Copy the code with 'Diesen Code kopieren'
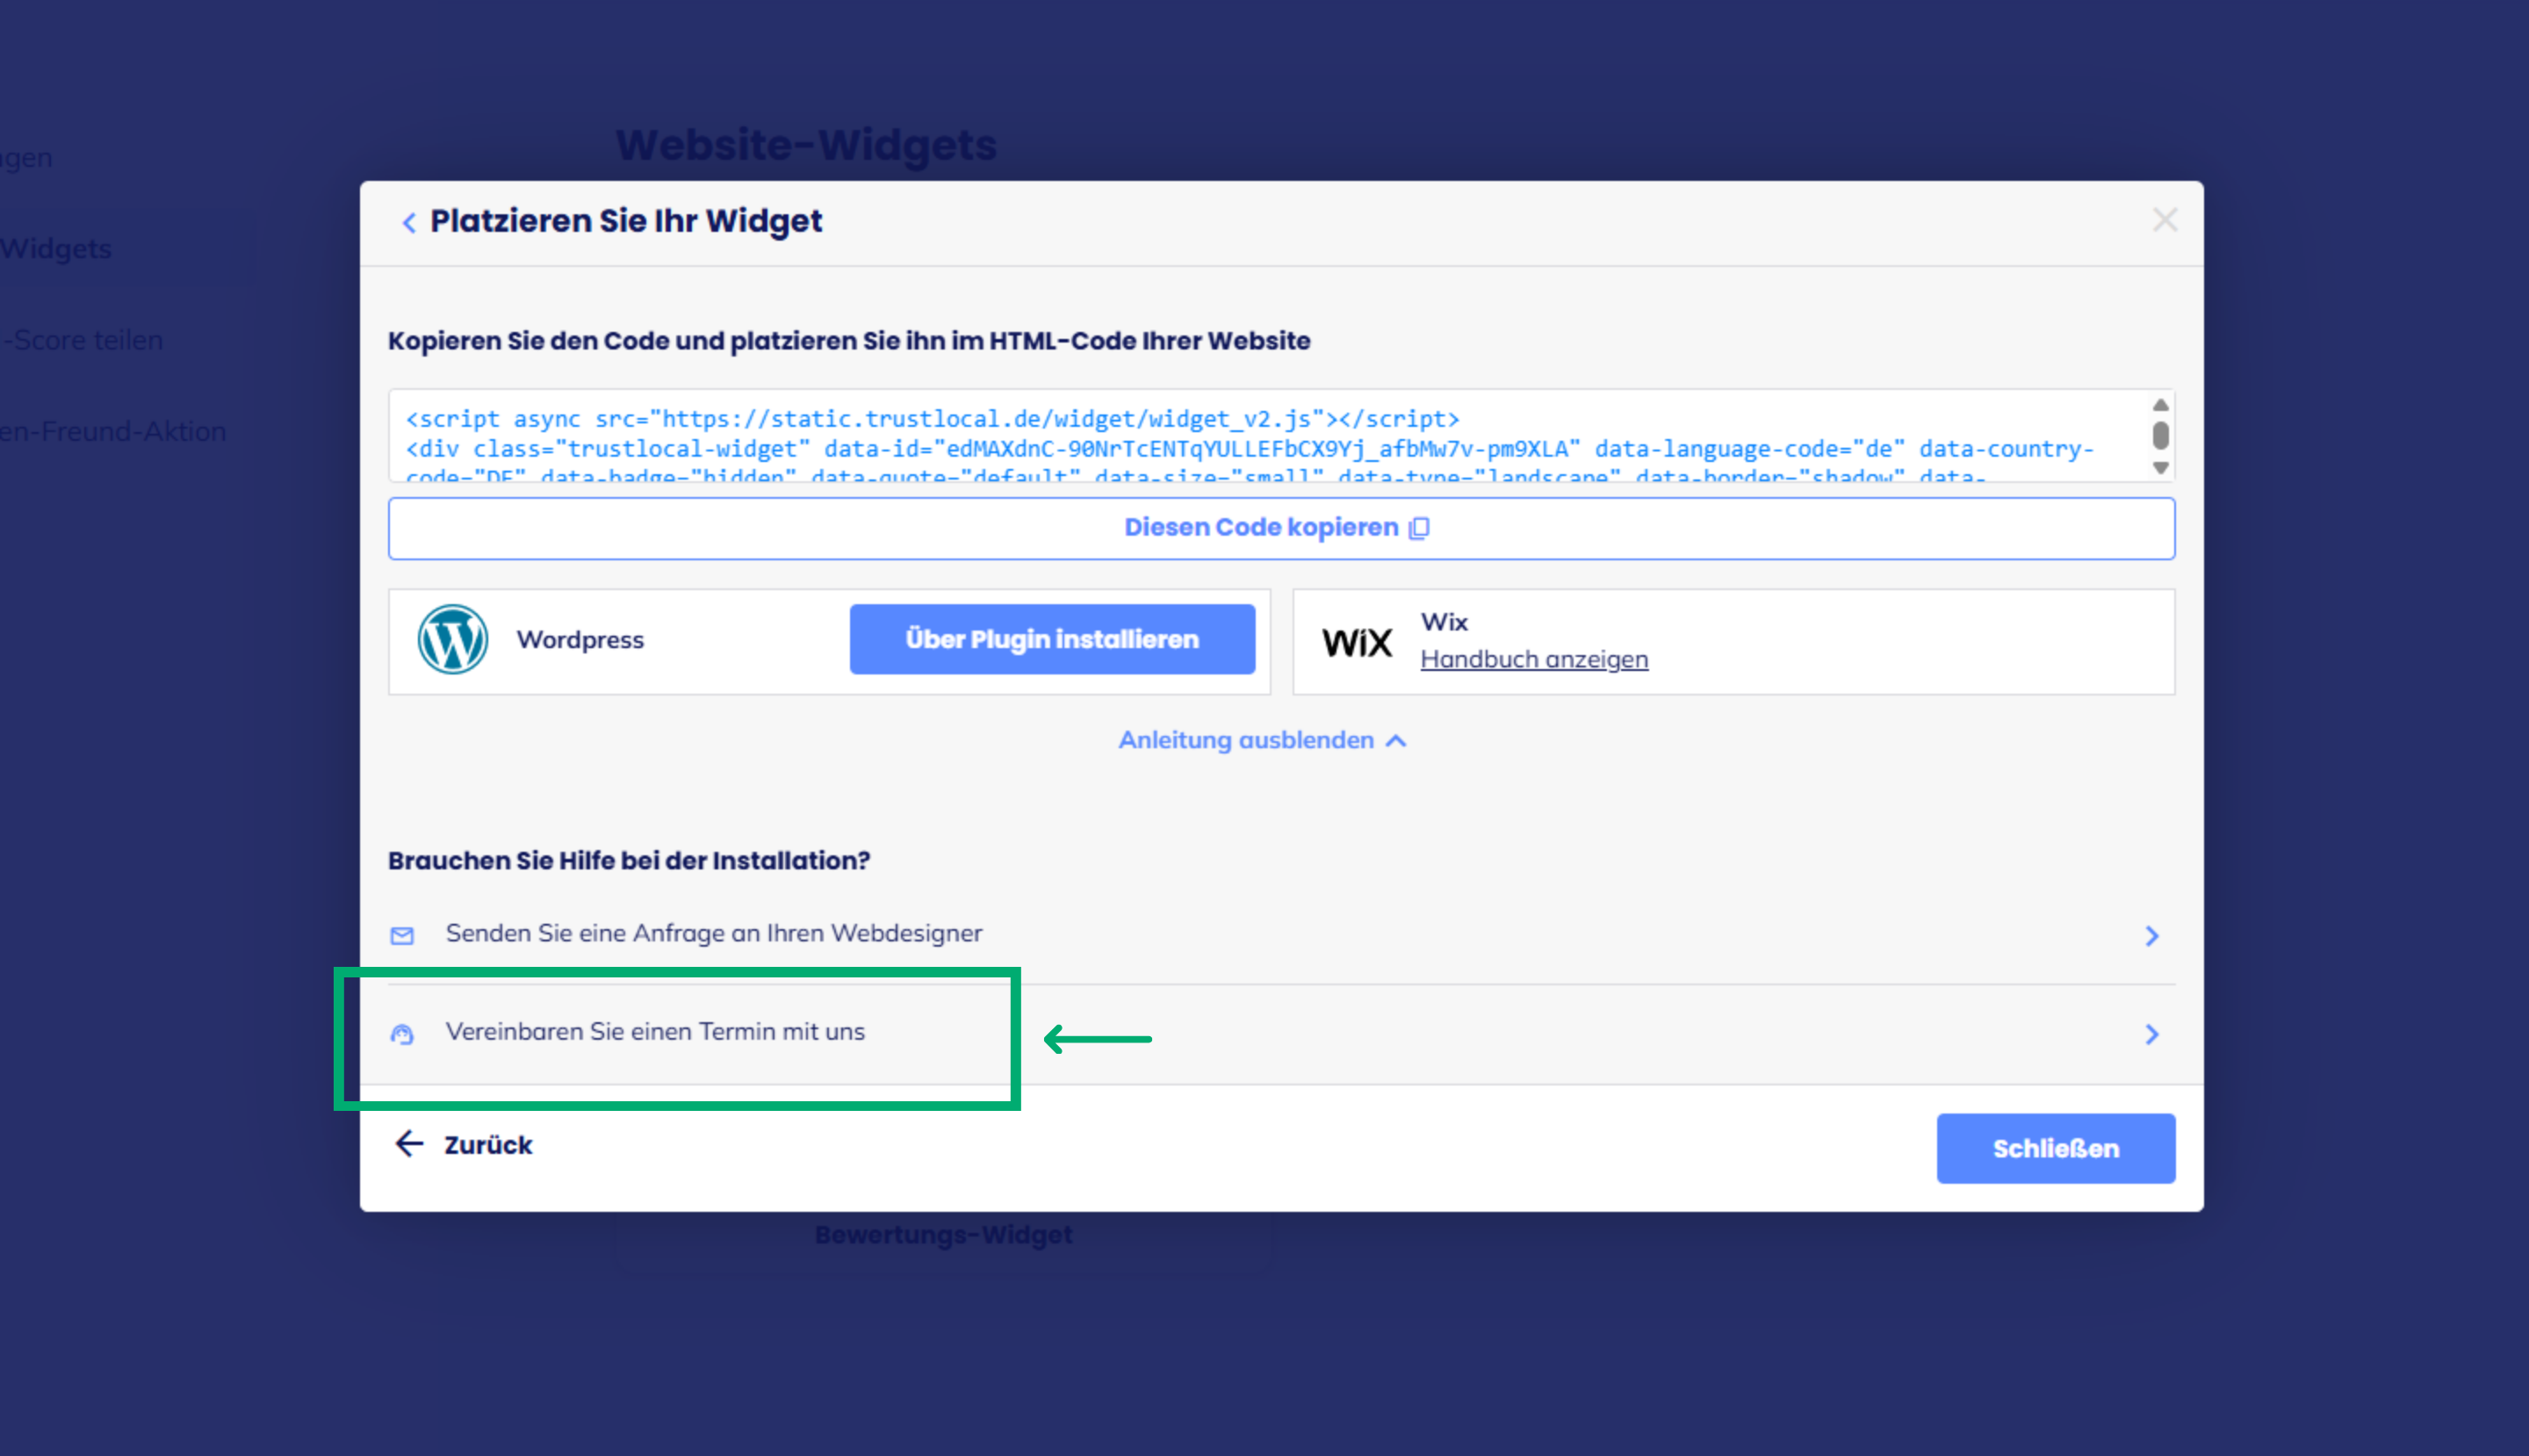Image resolution: width=2529 pixels, height=1456 pixels. point(1281,528)
